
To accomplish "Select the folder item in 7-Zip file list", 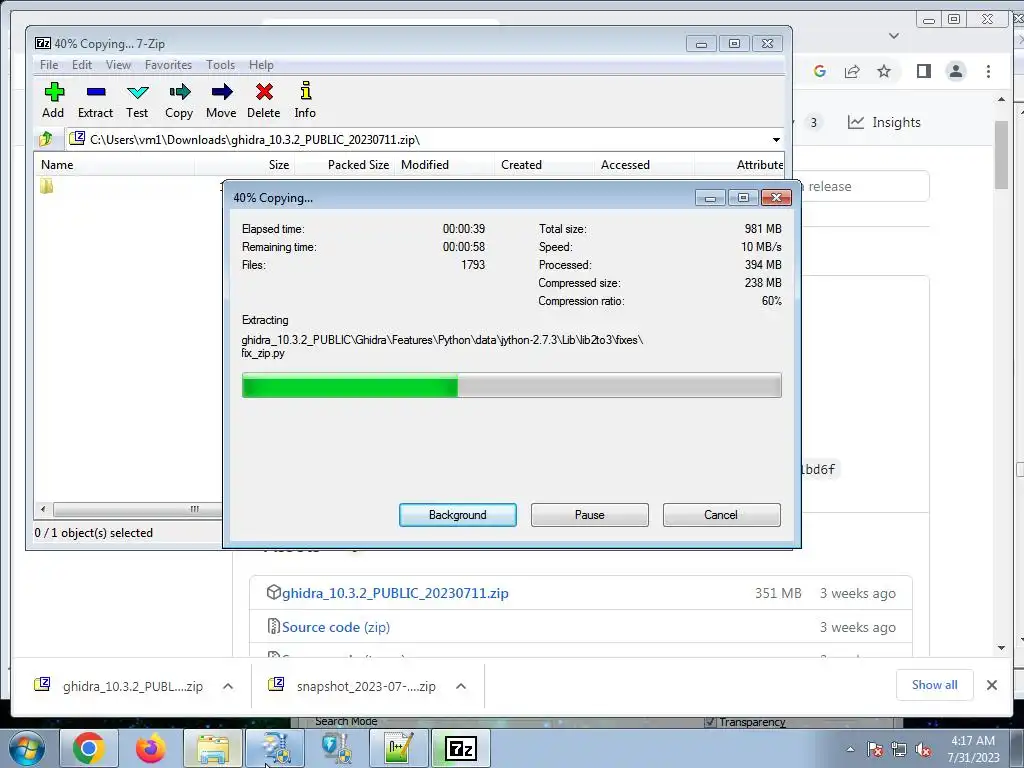I will [x=46, y=187].
